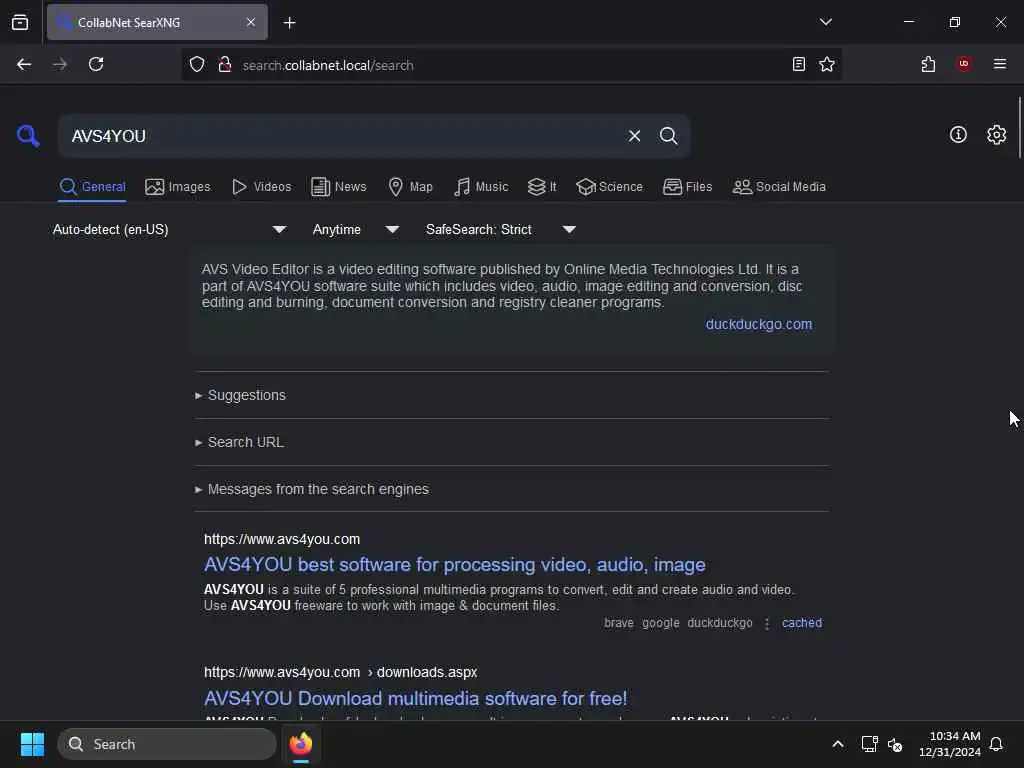Open SearXNG preferences gear
This screenshot has height=768, width=1024.
click(x=996, y=135)
